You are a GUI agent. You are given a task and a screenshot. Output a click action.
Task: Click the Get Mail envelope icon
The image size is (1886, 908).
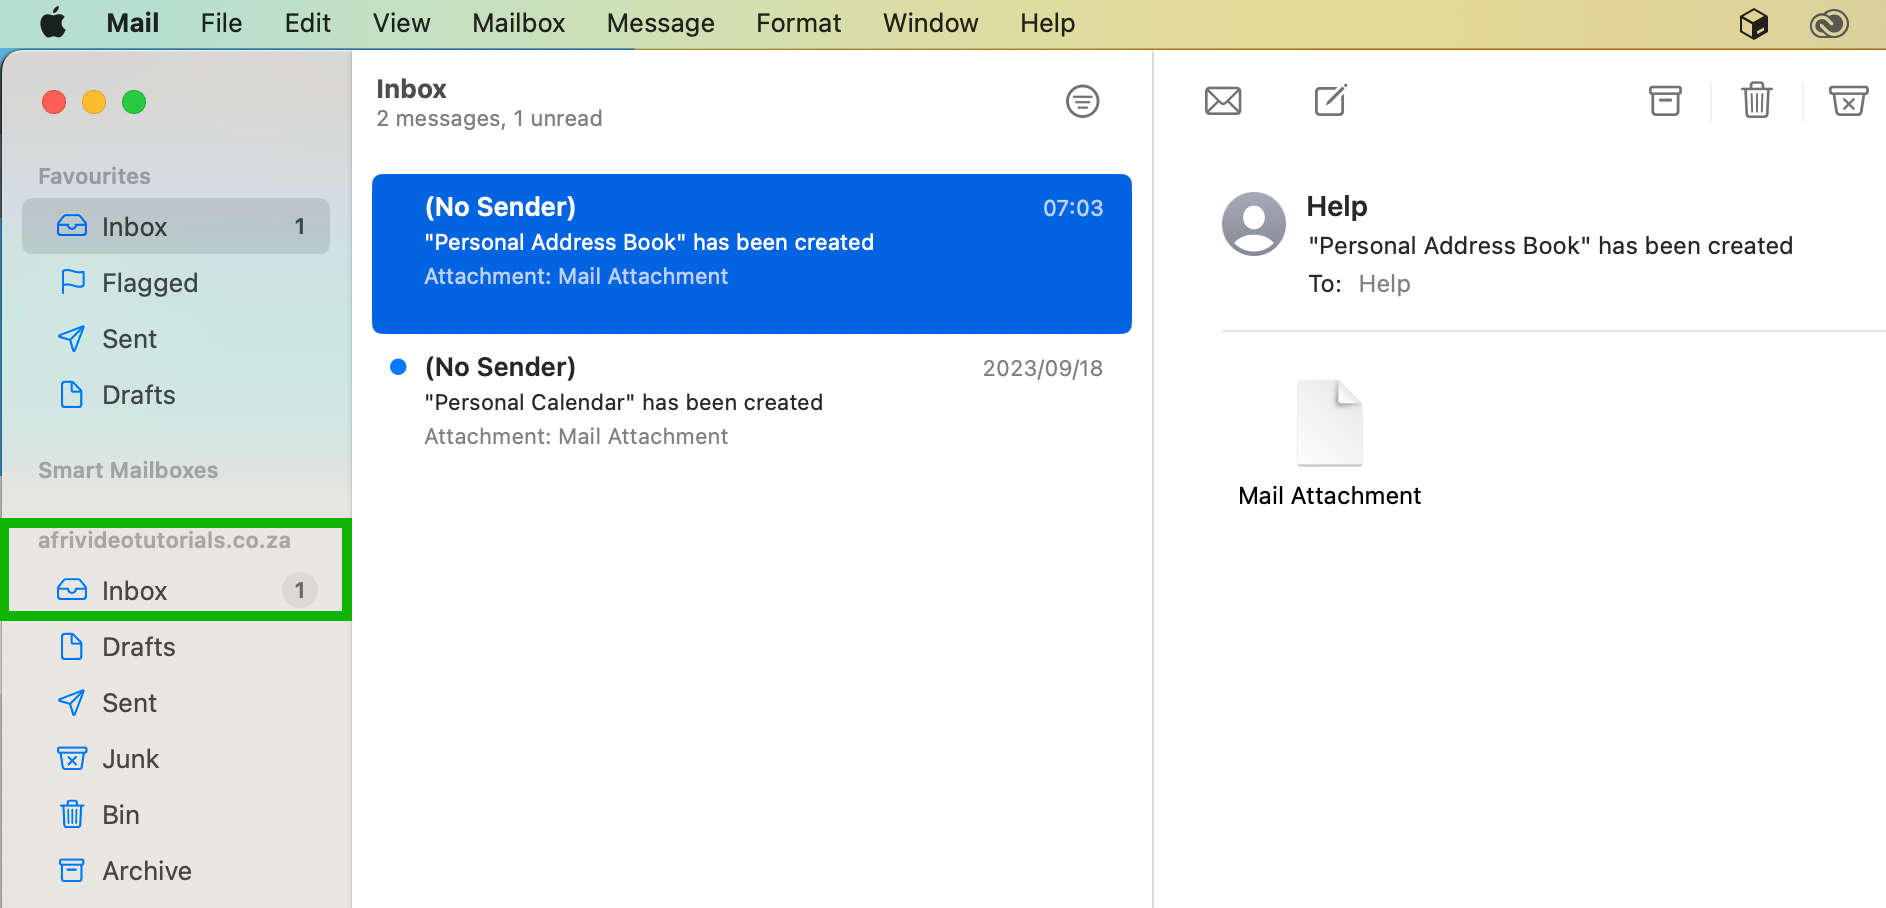(1222, 101)
